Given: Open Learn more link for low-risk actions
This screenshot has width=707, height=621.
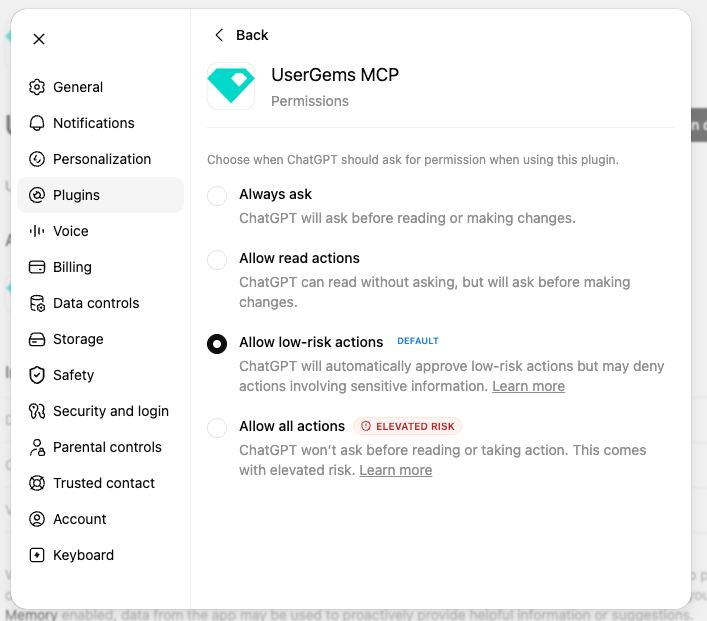Looking at the screenshot, I should coord(528,386).
